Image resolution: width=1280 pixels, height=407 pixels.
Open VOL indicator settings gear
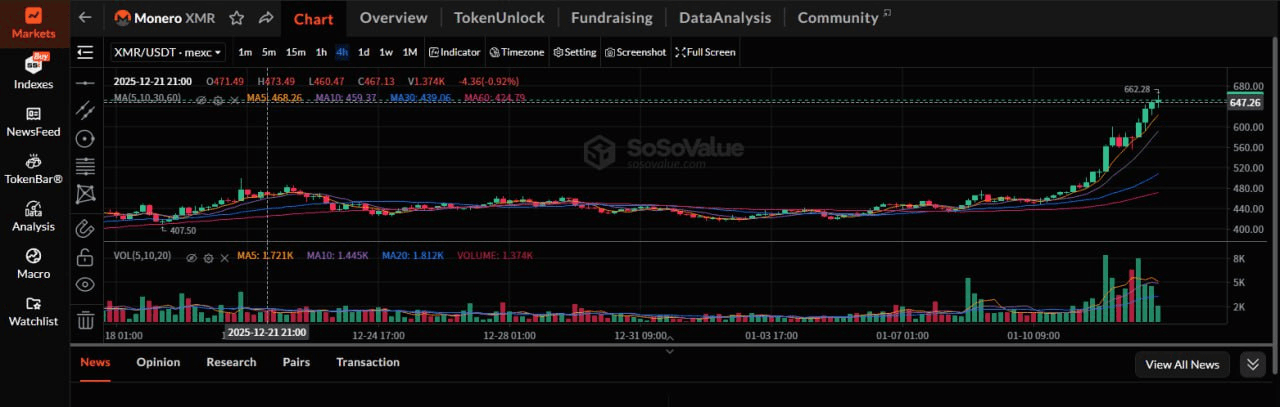click(208, 256)
